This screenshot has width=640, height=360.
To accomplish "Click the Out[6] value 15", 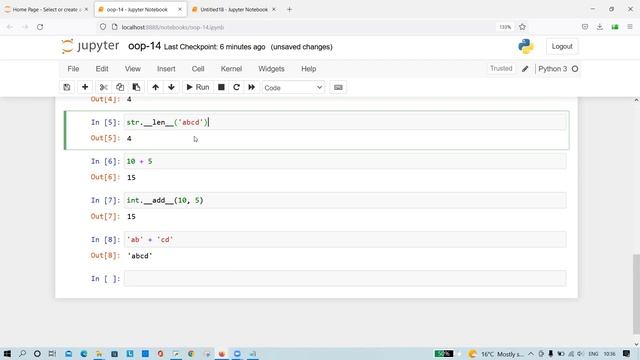I will (x=131, y=178).
